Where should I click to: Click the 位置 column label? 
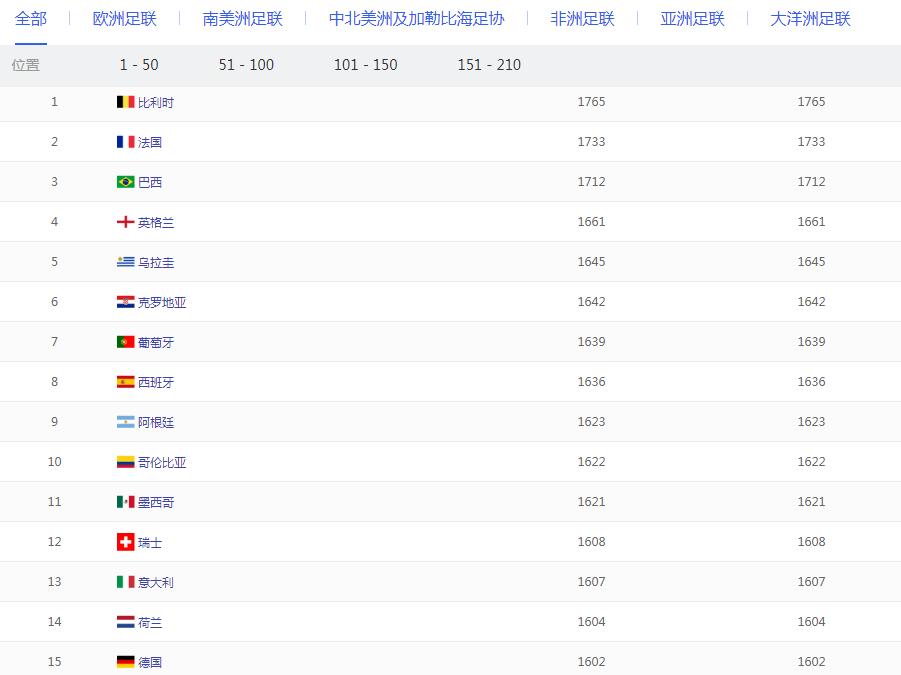coord(26,65)
